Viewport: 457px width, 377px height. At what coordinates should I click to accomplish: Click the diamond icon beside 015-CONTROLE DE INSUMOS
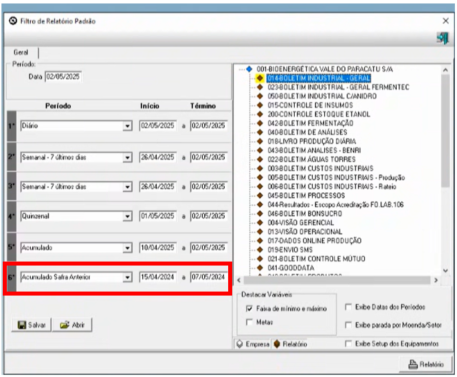260,105
